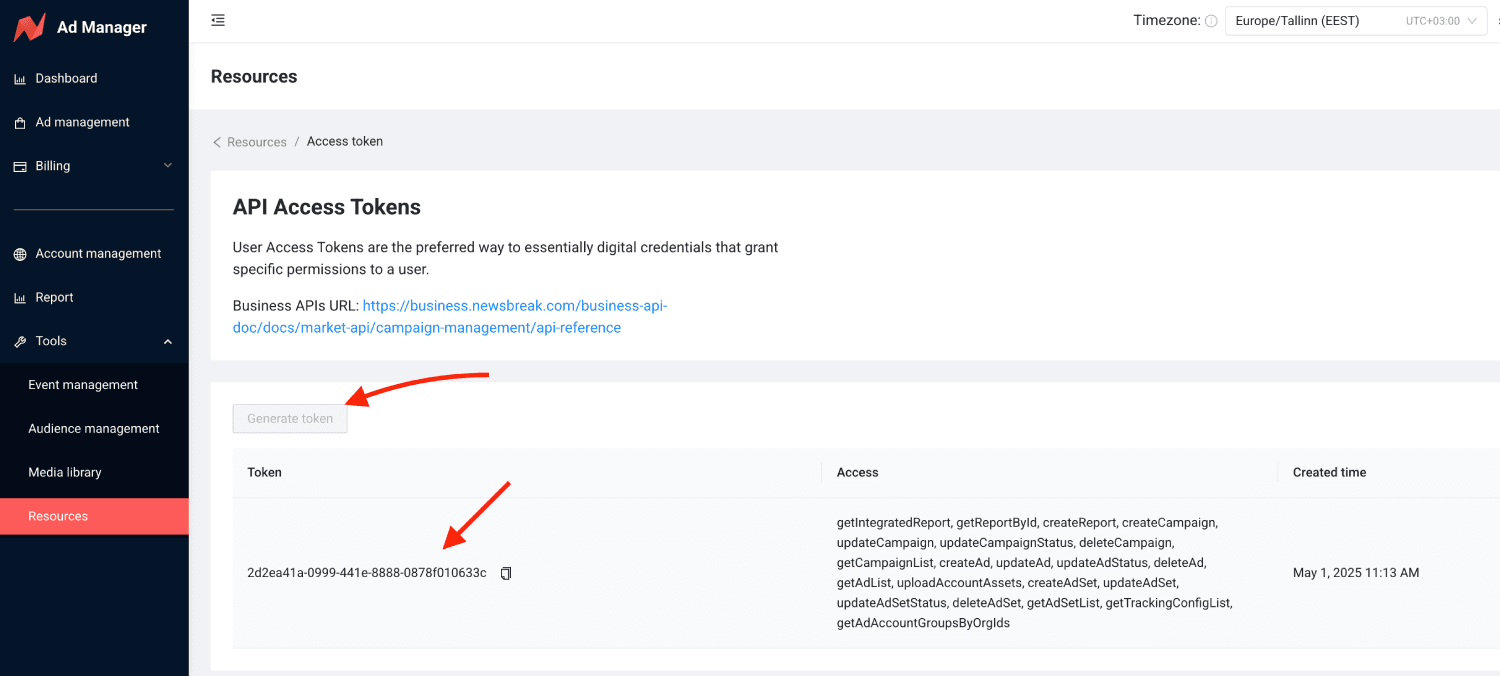Click the Ad Manager logo icon
The height and width of the screenshot is (676, 1500).
click(29, 27)
